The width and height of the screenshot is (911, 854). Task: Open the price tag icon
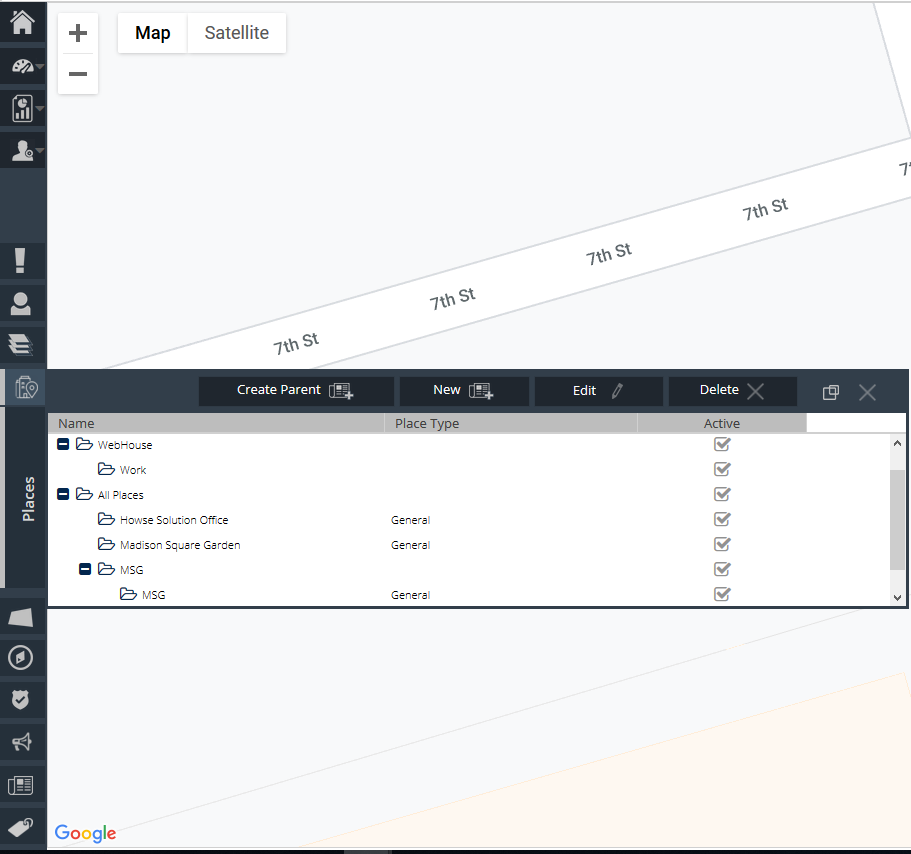21,827
